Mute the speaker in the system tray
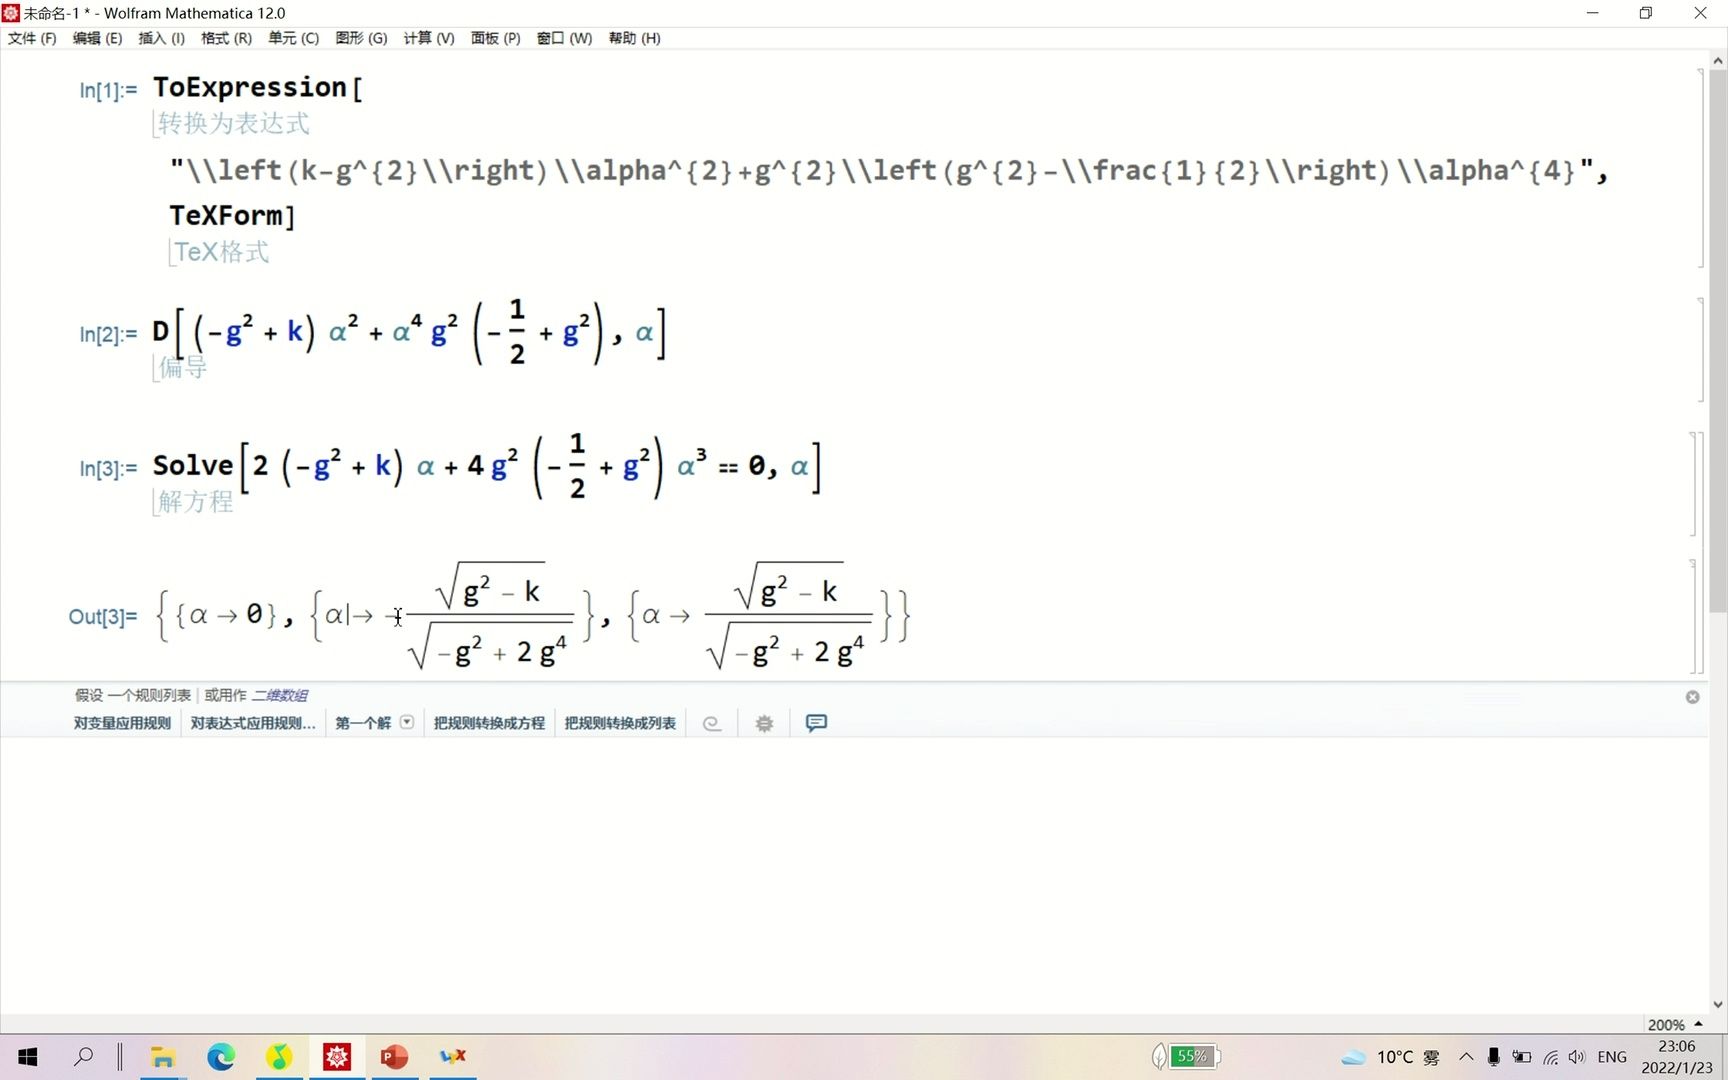 pyautogui.click(x=1576, y=1056)
